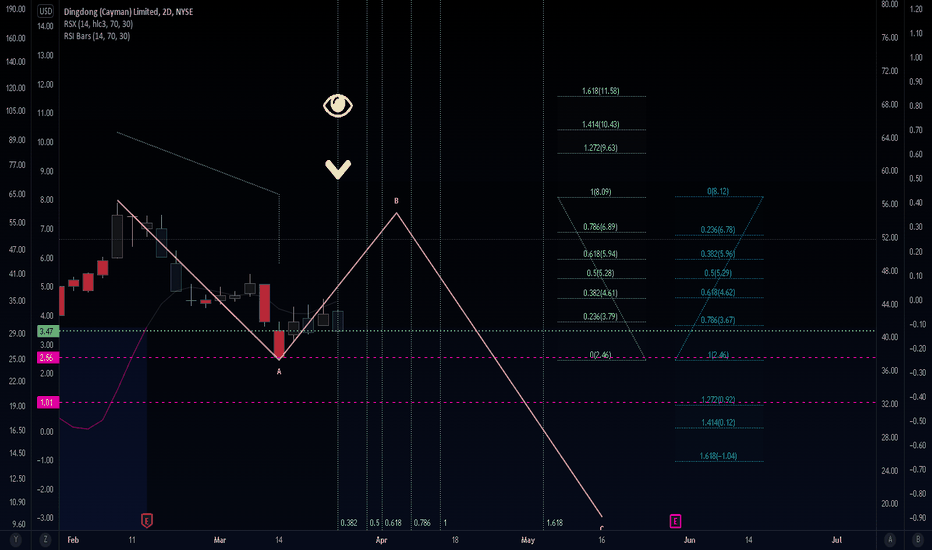The height and width of the screenshot is (550, 932).
Task: Click the down chevron below the eye
Action: point(338,169)
